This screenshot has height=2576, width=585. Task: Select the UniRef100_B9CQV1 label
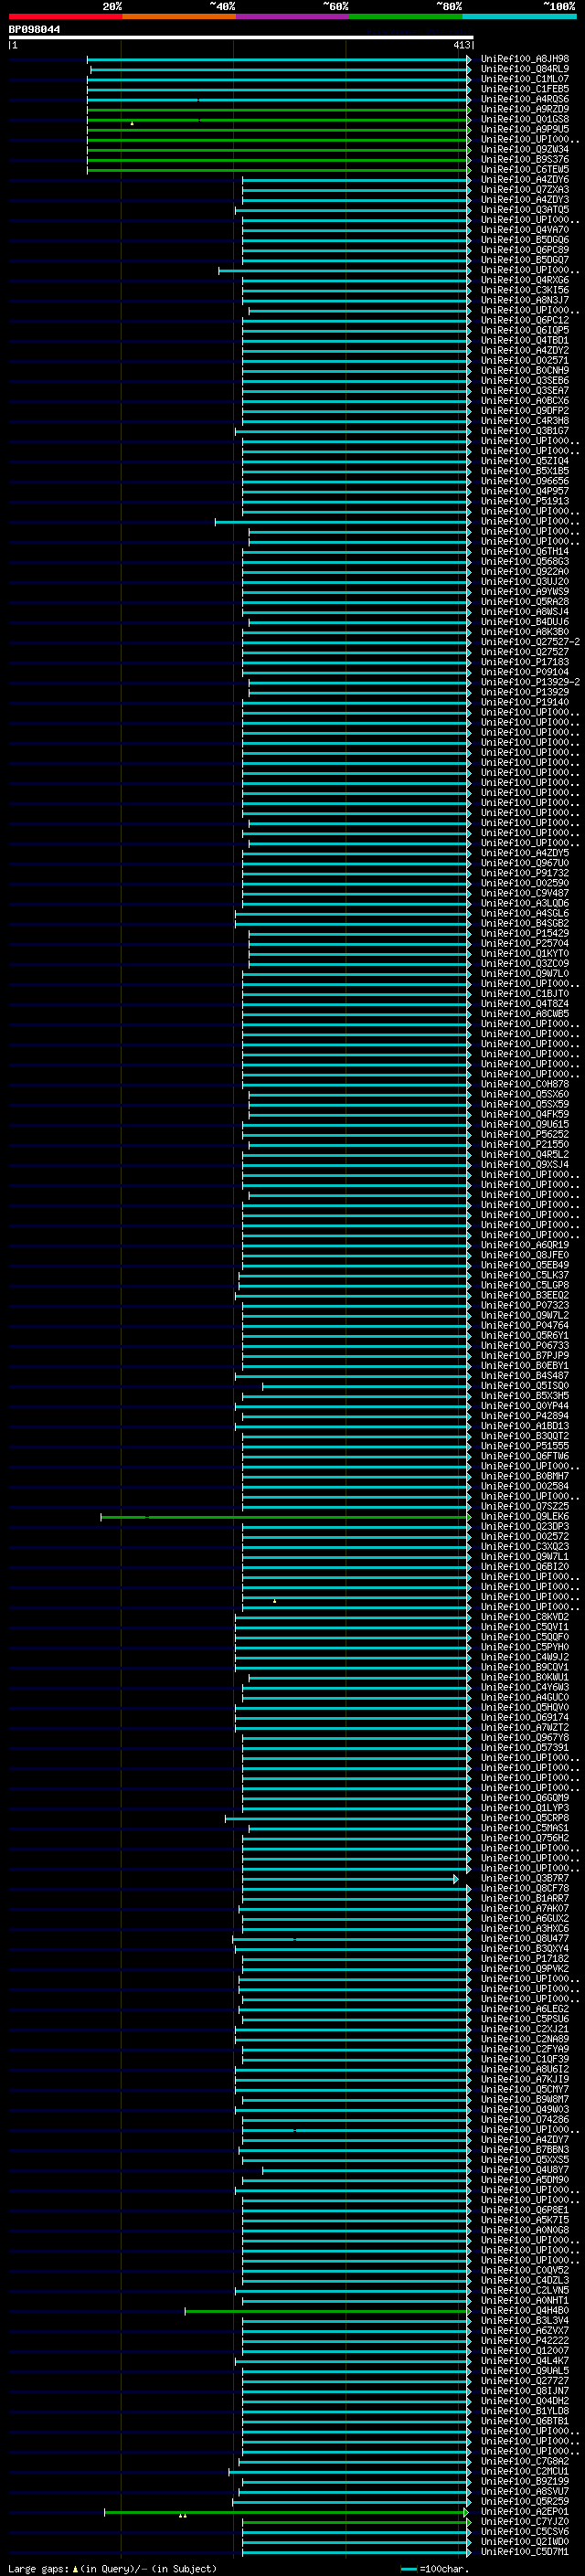click(x=524, y=1667)
